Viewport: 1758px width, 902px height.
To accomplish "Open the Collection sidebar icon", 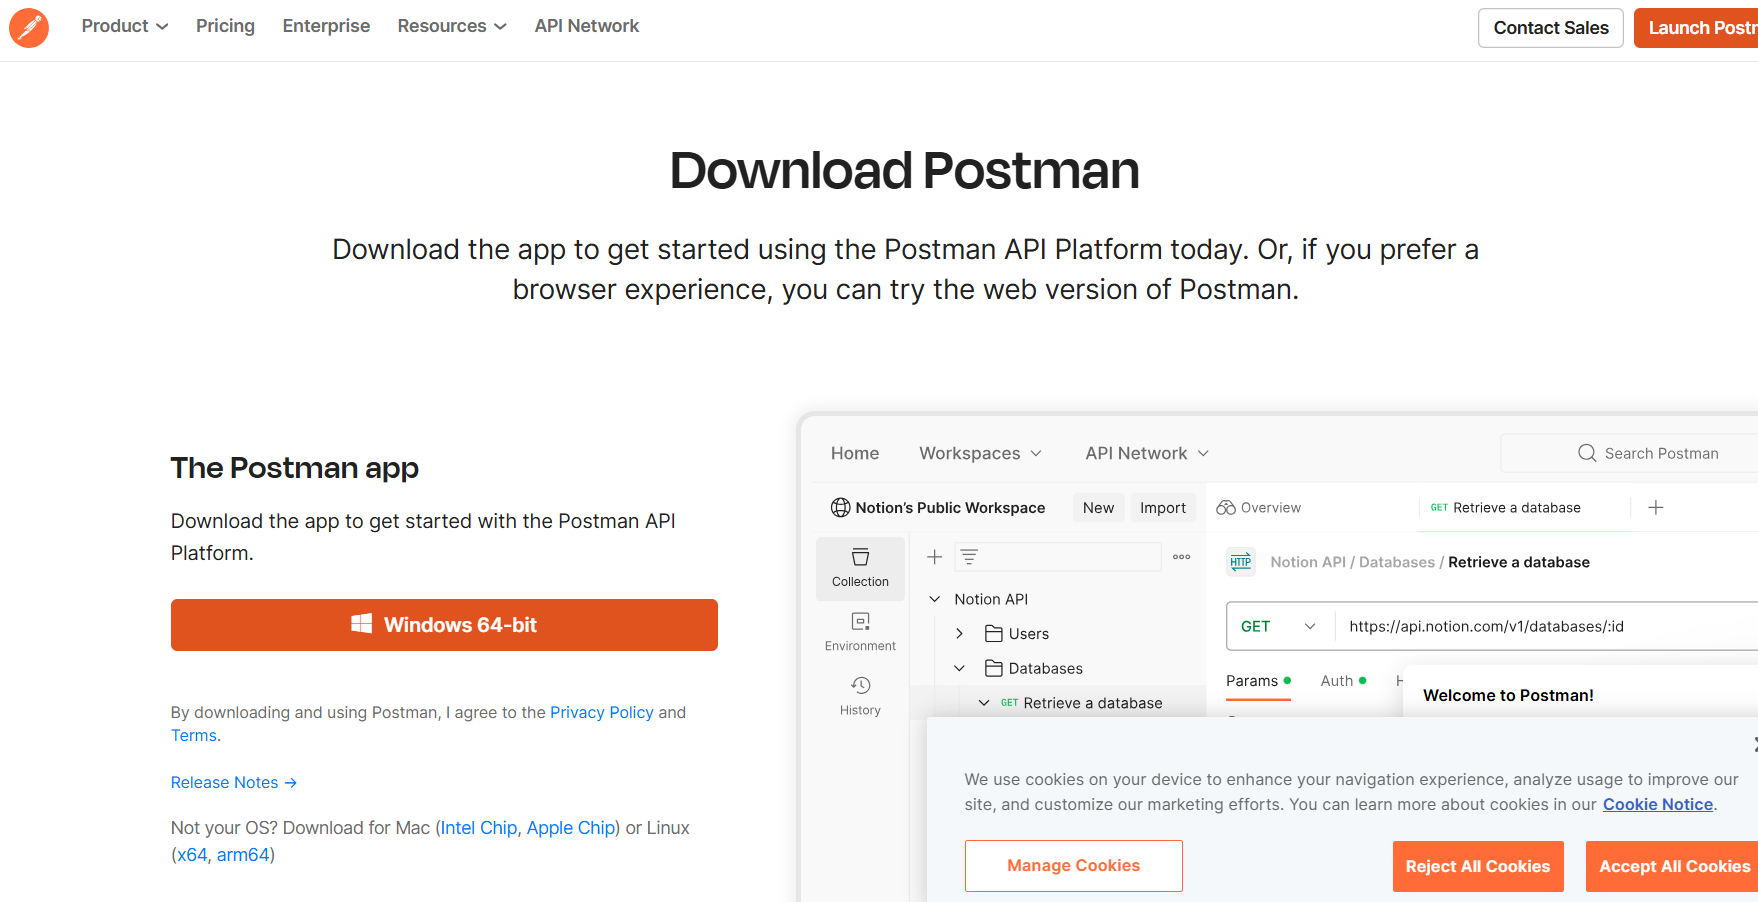I will coord(860,568).
